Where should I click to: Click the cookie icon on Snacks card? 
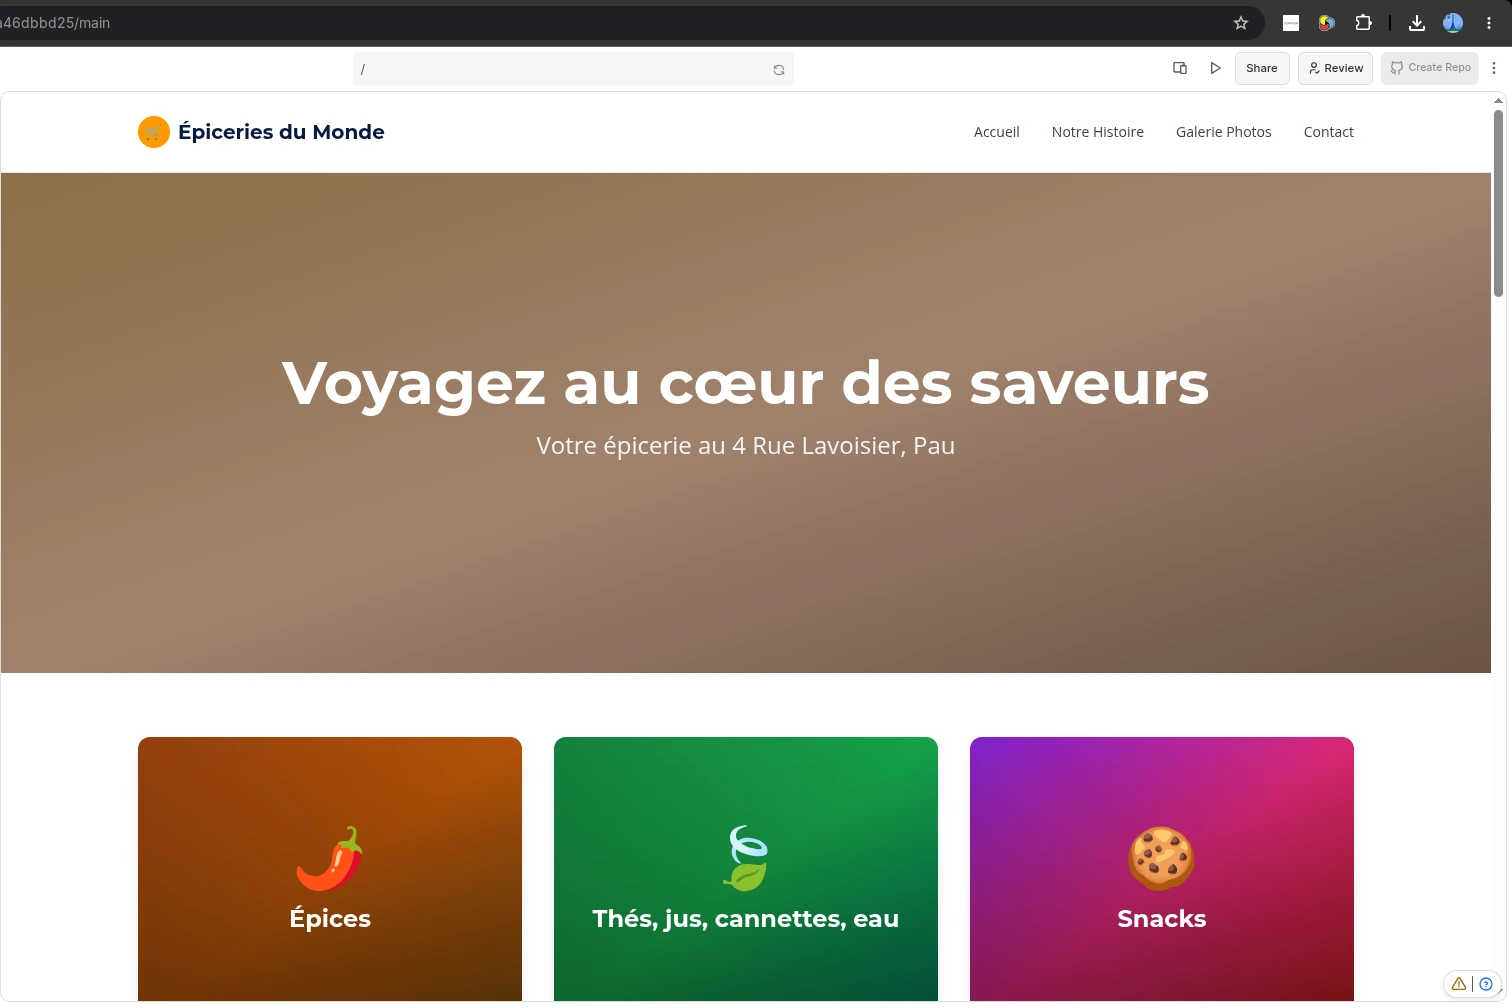click(x=1162, y=858)
